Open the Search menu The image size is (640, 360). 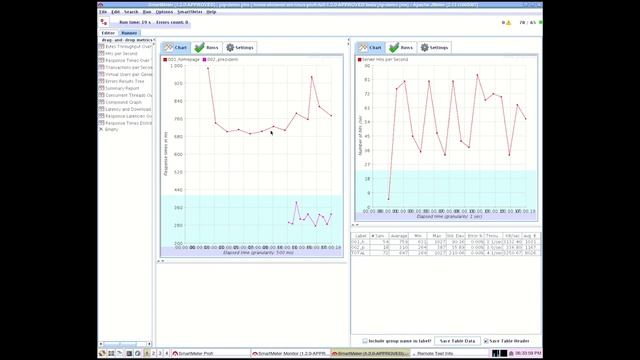tap(131, 12)
